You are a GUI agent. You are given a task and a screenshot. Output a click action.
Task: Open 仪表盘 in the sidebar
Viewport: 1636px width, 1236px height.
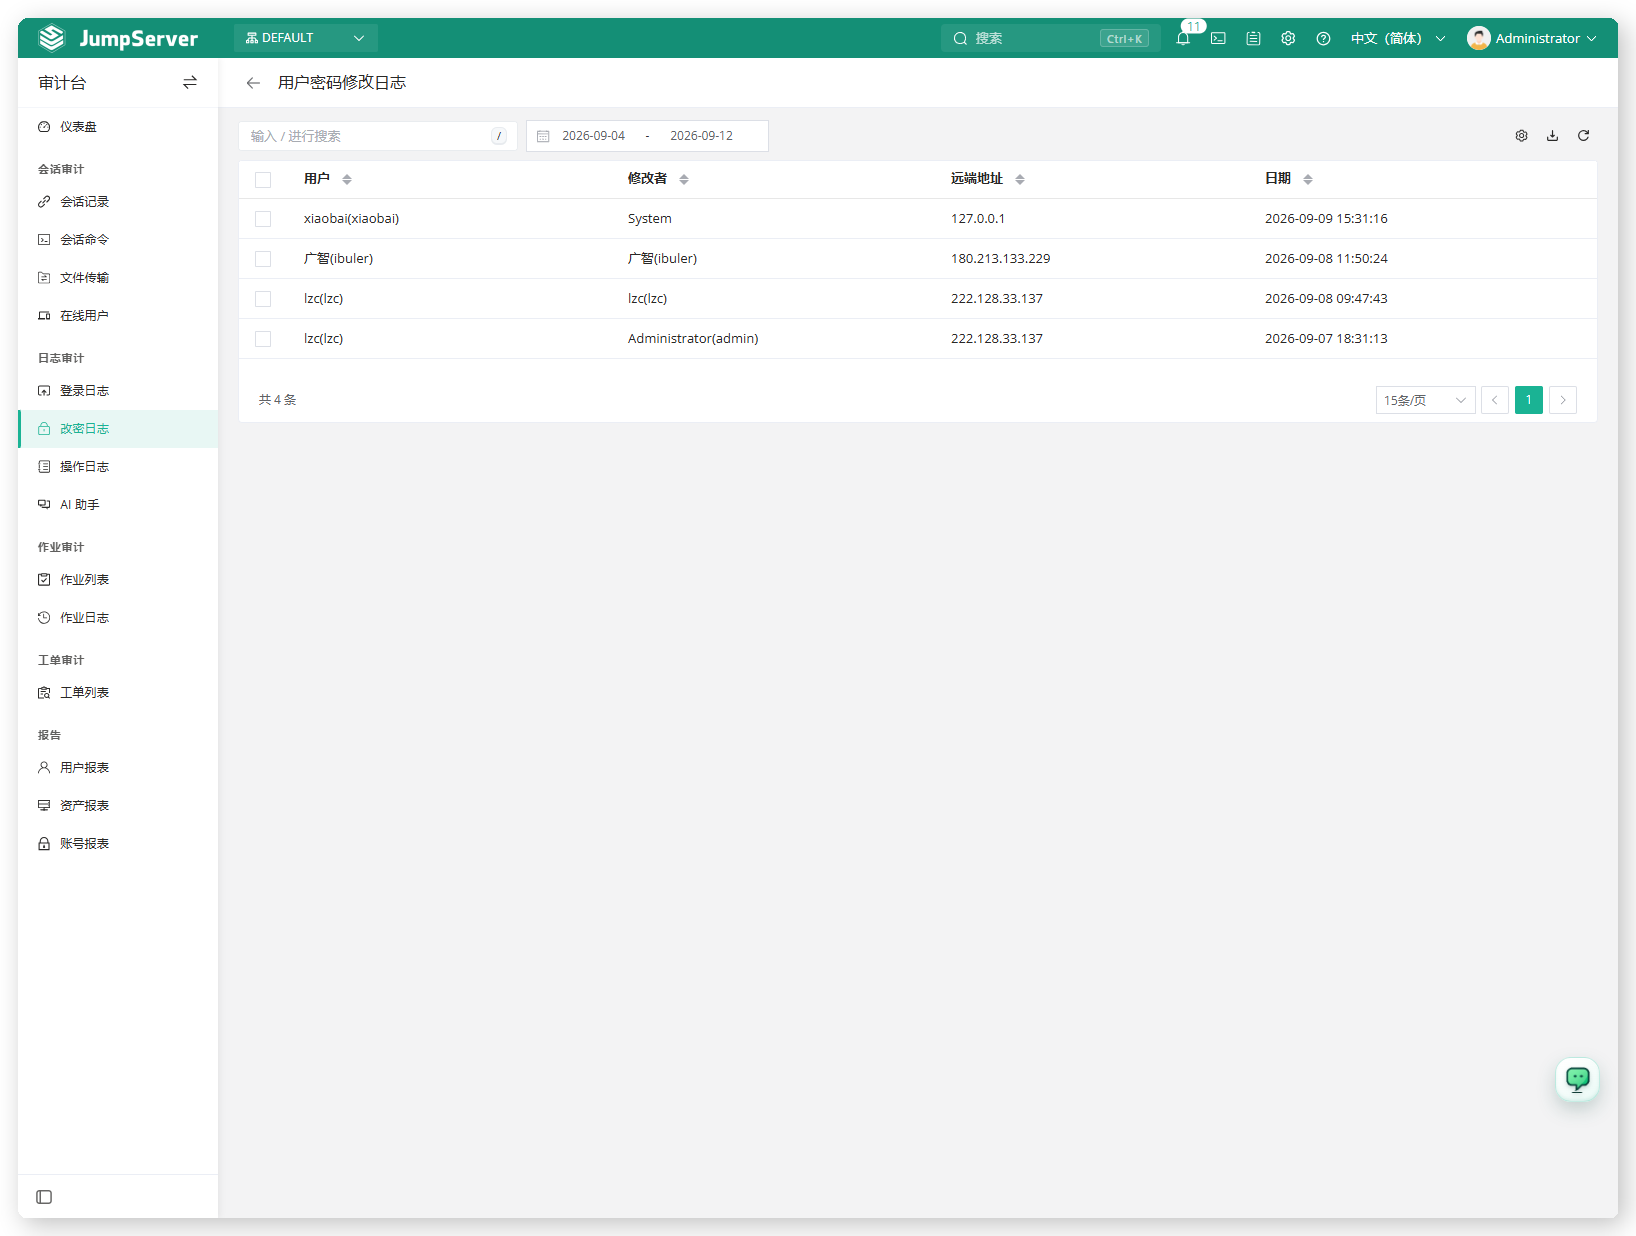coord(118,127)
